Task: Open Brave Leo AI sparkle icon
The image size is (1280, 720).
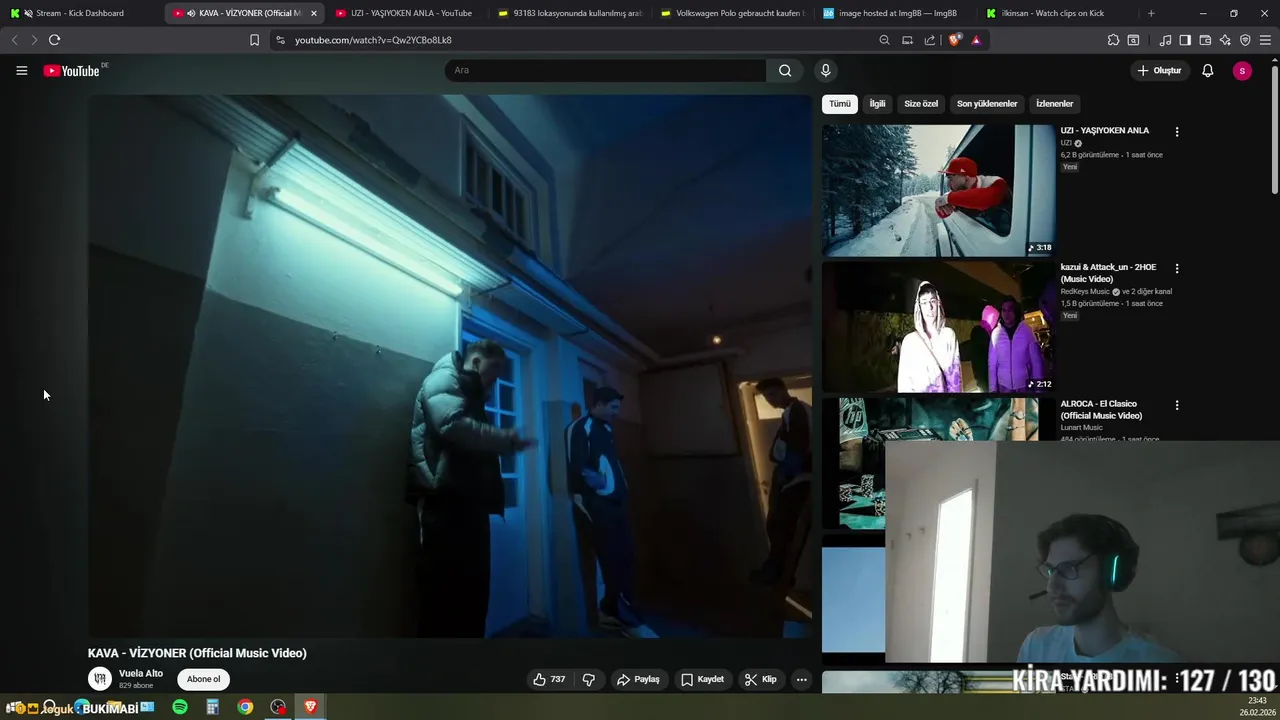Action: [1225, 40]
